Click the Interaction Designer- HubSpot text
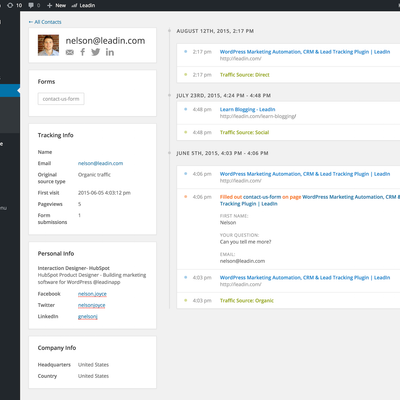Image resolution: width=400 pixels, height=400 pixels. [74, 268]
